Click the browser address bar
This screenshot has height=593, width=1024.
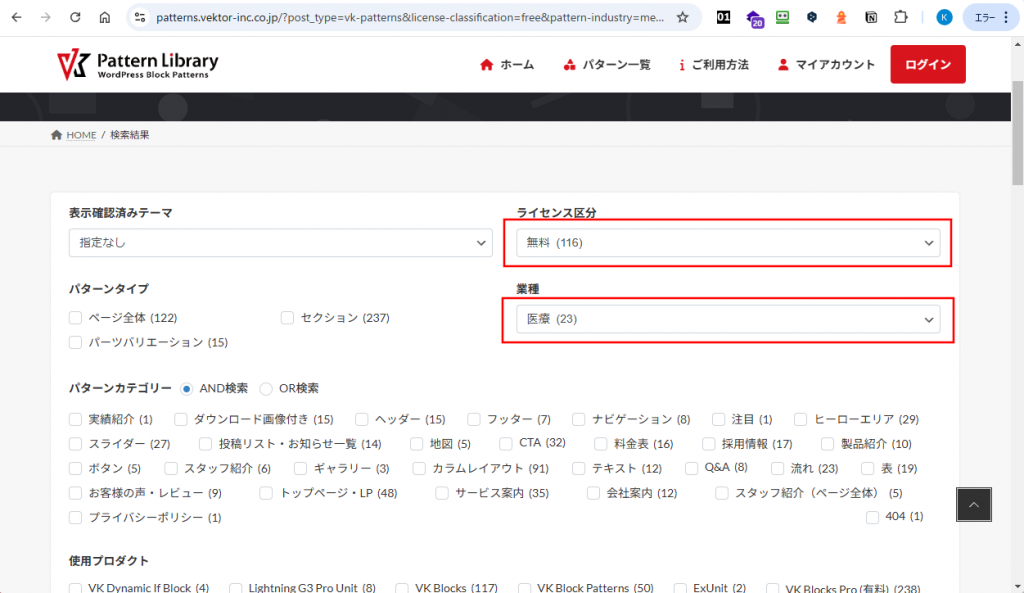pyautogui.click(x=400, y=17)
